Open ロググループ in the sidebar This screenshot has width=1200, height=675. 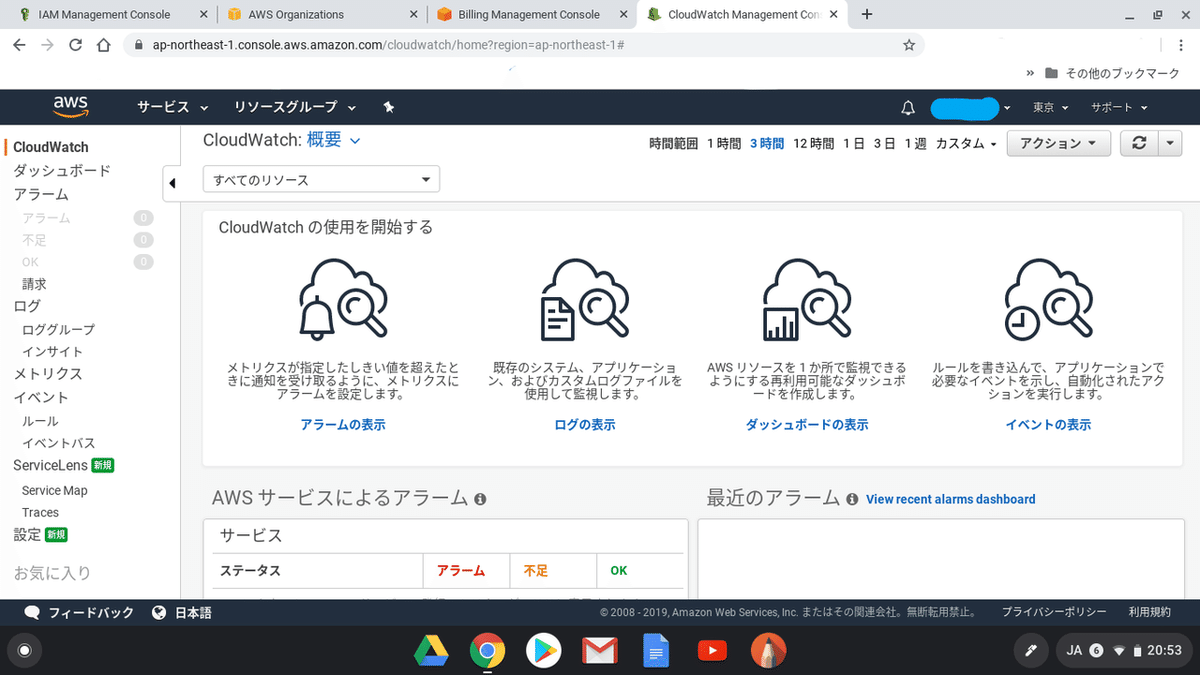pyautogui.click(x=59, y=330)
